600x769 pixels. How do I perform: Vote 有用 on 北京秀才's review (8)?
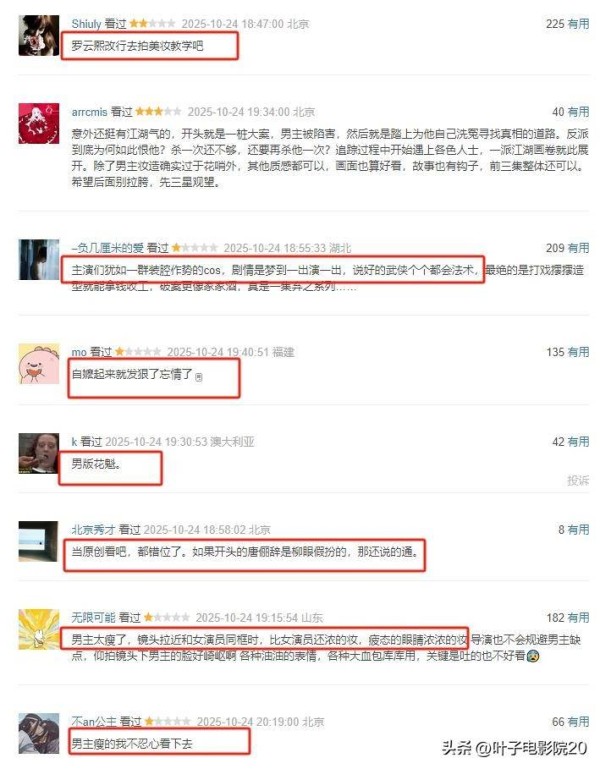pyautogui.click(x=578, y=530)
